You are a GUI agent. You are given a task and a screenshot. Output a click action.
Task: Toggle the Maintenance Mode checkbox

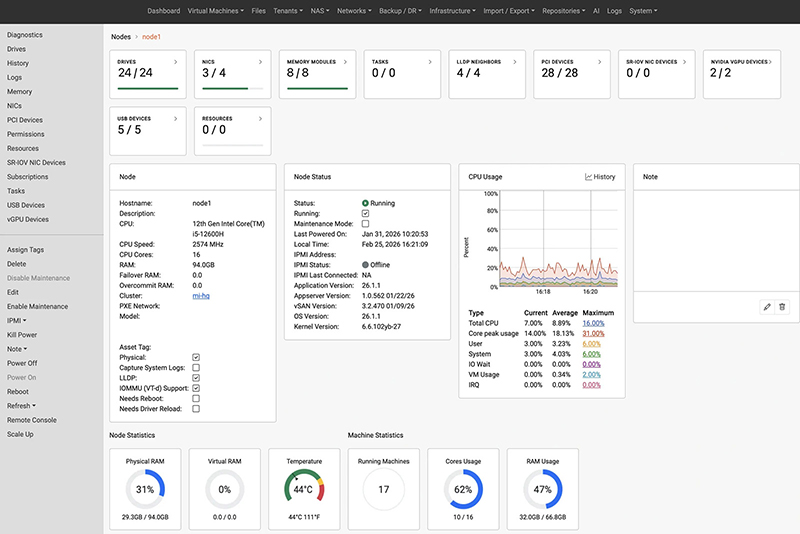[365, 223]
